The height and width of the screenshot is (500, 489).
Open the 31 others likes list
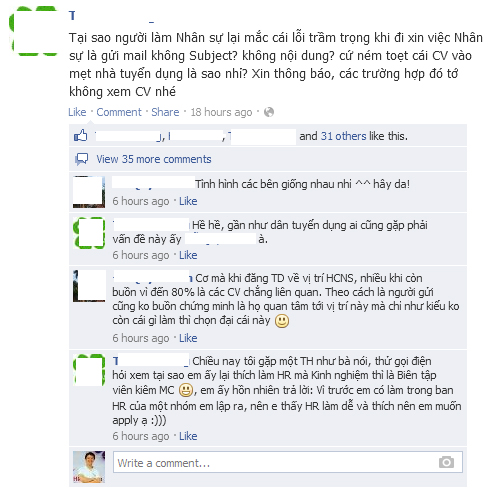tap(343, 136)
